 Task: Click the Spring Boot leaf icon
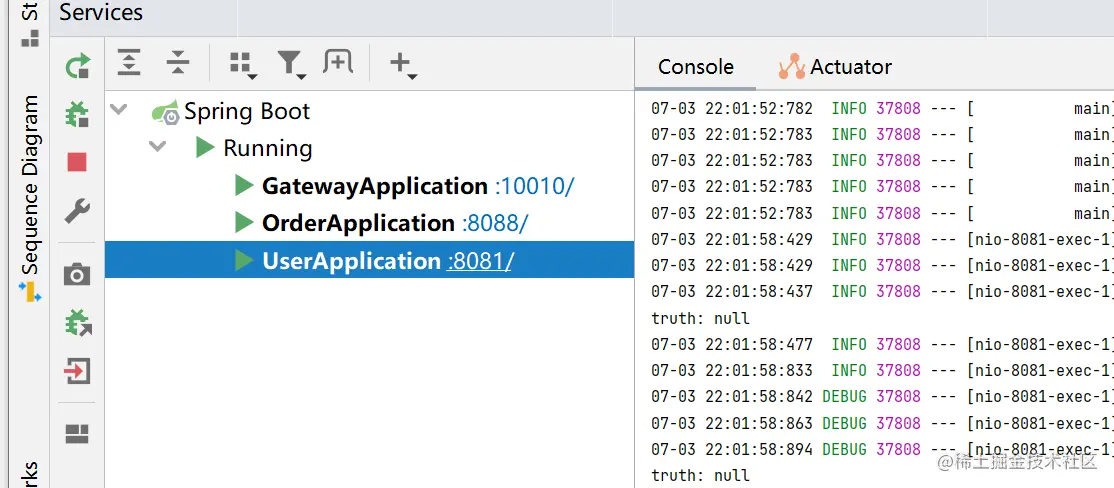(166, 112)
